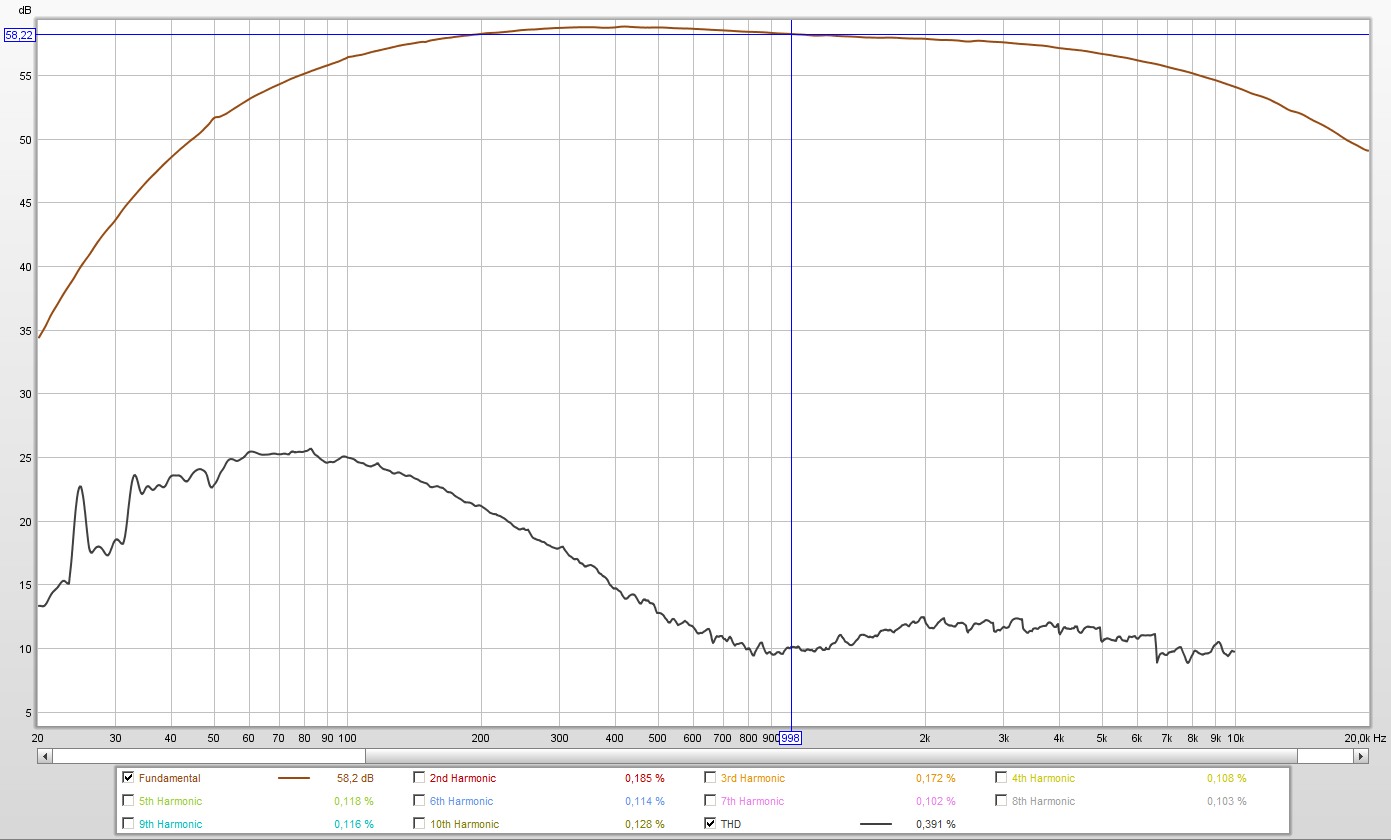Click the left scroll arrow of horizontal scrollbar

tap(44, 757)
